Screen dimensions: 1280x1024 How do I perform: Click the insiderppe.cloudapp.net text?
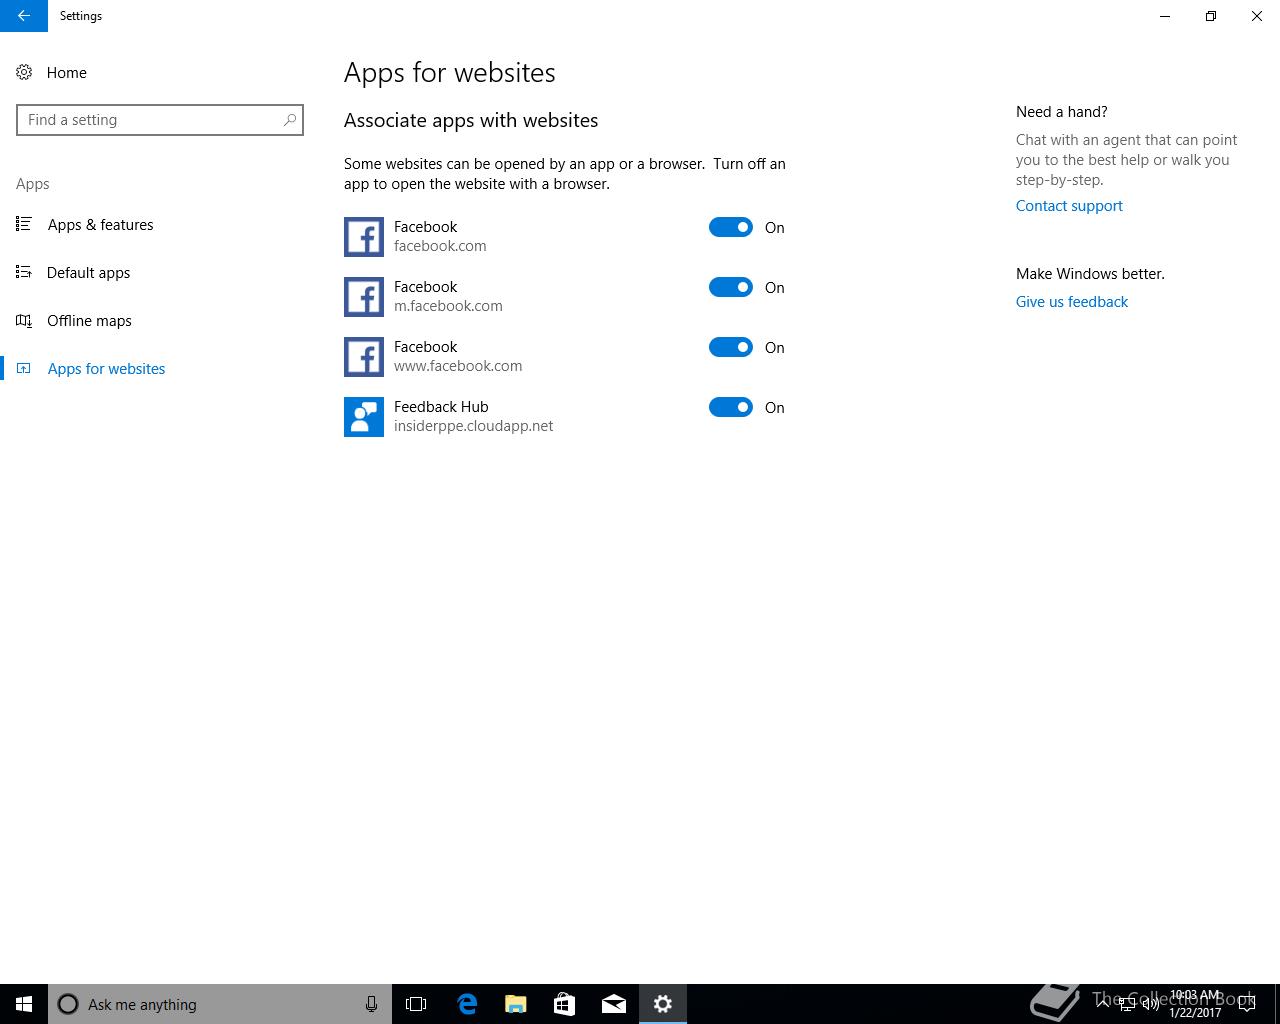pos(473,426)
